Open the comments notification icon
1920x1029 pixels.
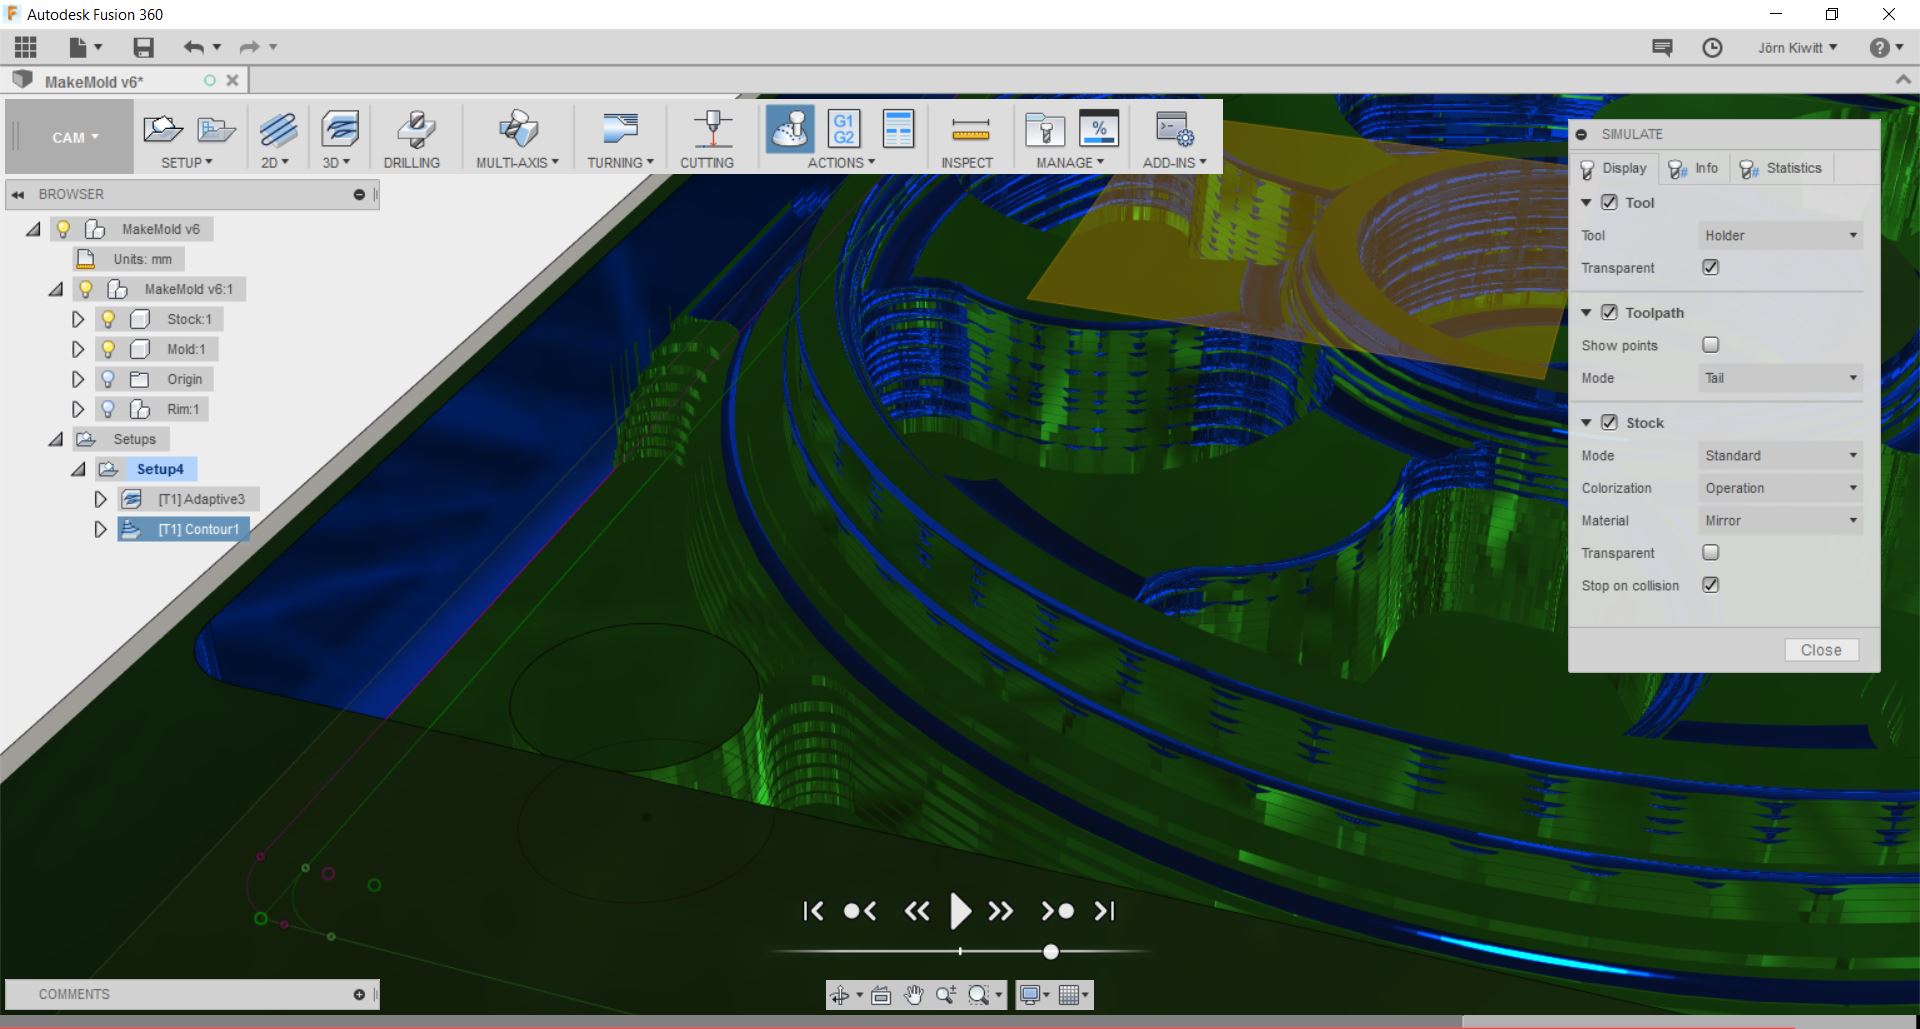point(1662,47)
